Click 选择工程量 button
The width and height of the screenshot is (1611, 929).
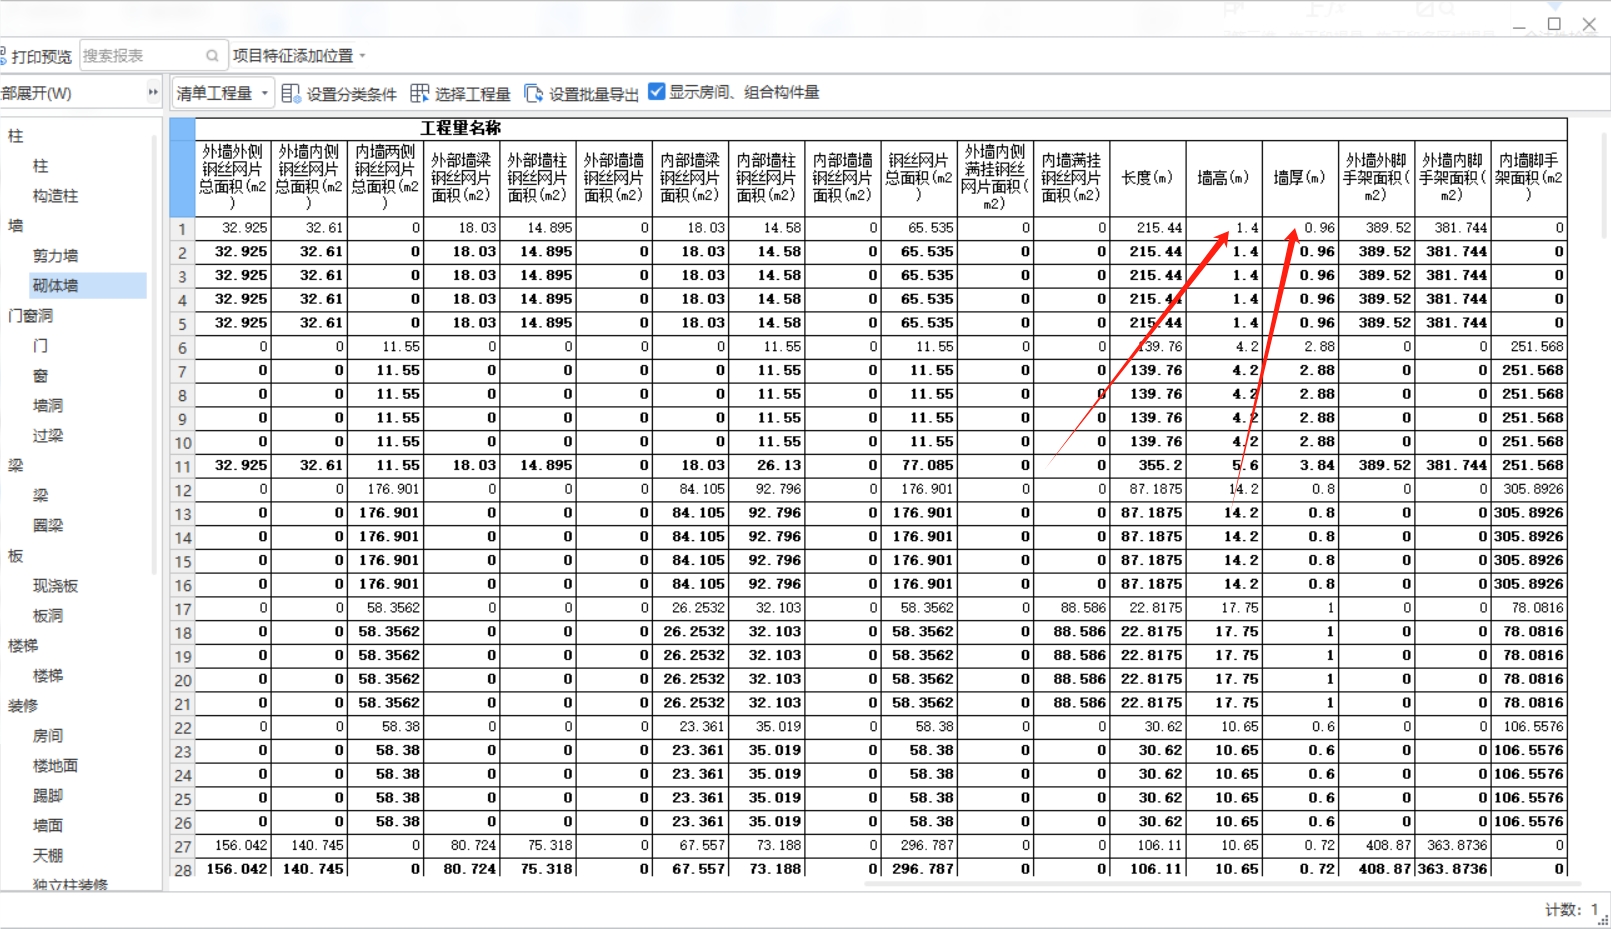pyautogui.click(x=461, y=94)
